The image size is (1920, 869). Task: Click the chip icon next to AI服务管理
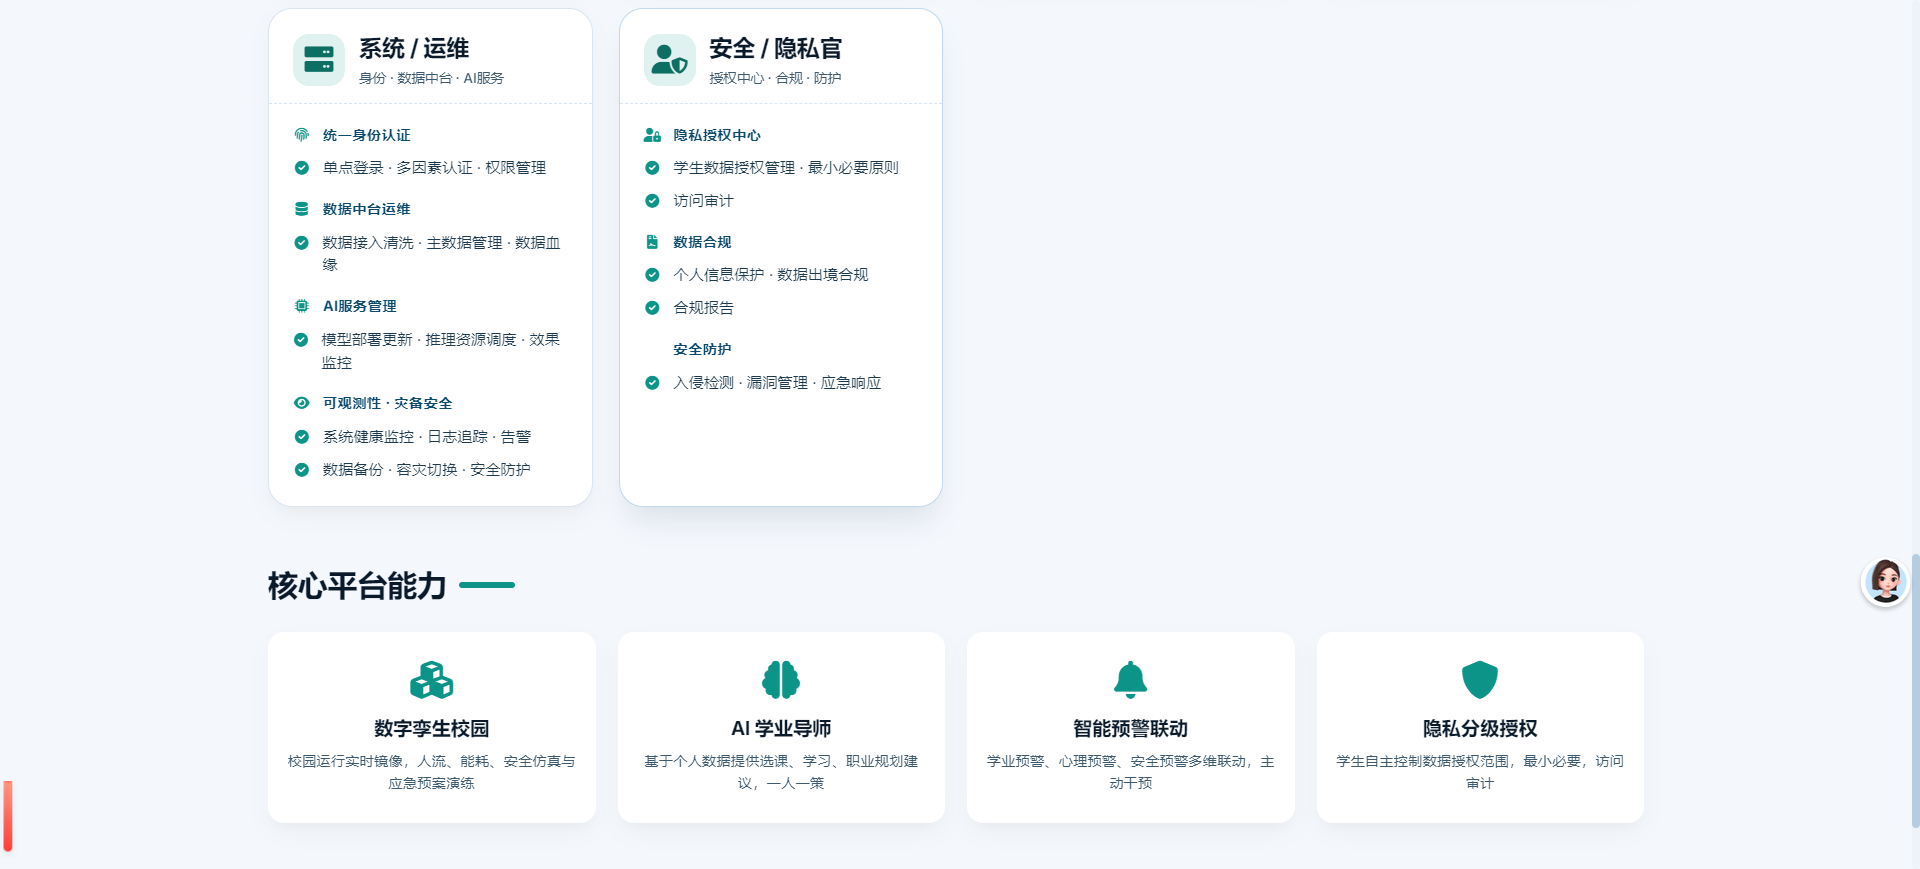(x=301, y=306)
